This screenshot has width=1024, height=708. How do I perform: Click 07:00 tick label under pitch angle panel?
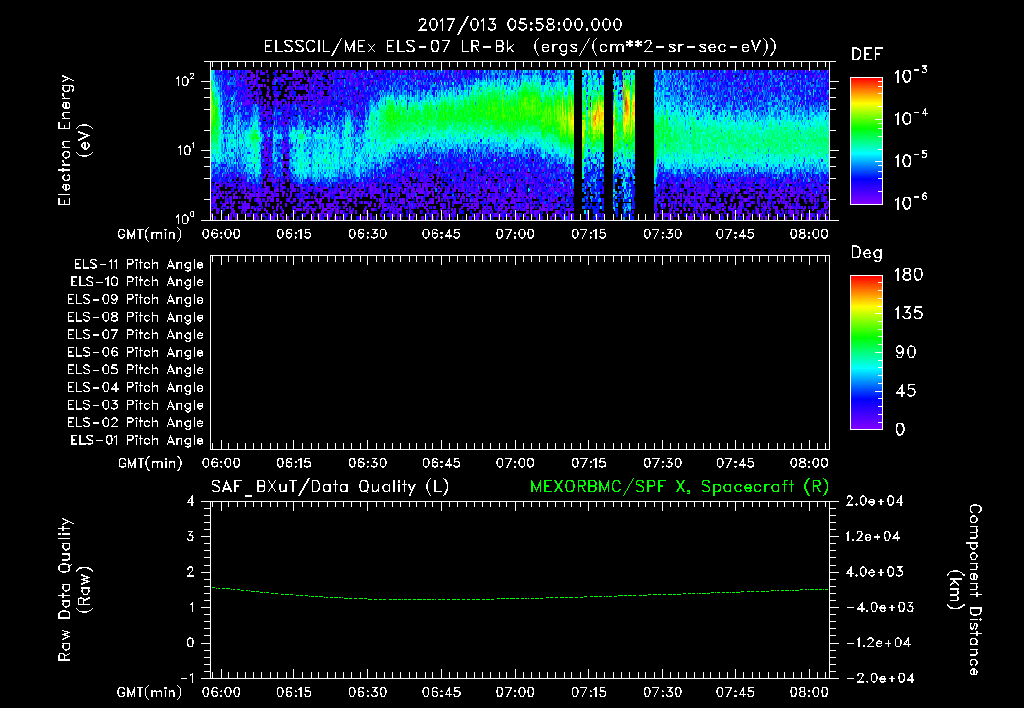[515, 464]
